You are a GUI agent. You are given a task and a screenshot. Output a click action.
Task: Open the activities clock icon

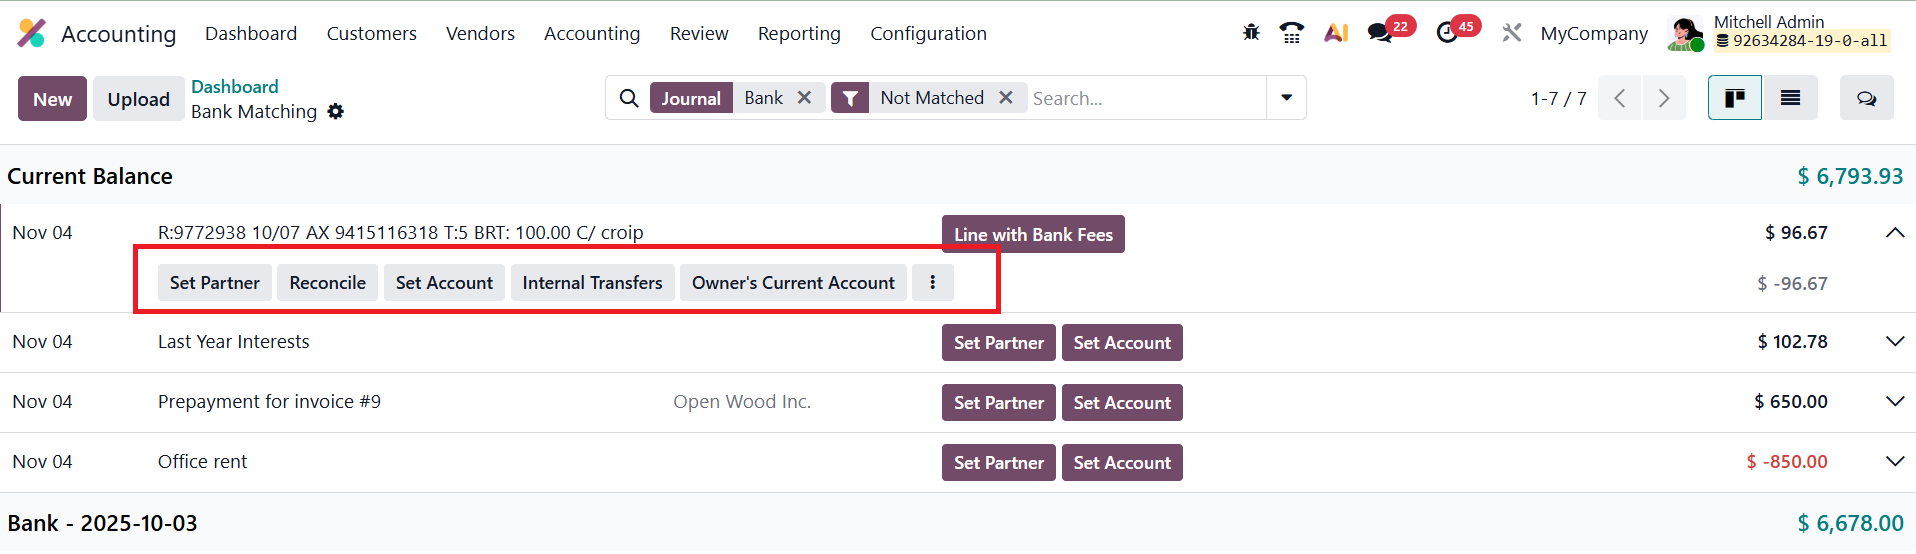click(x=1446, y=33)
